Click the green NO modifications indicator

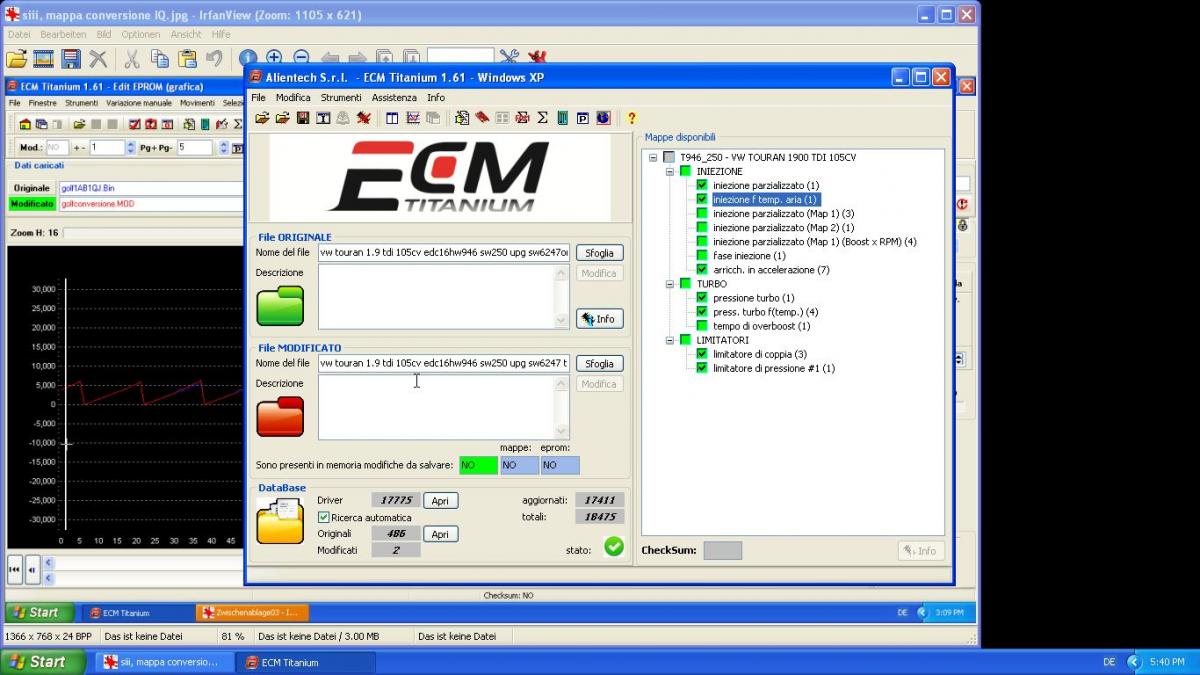pos(478,465)
